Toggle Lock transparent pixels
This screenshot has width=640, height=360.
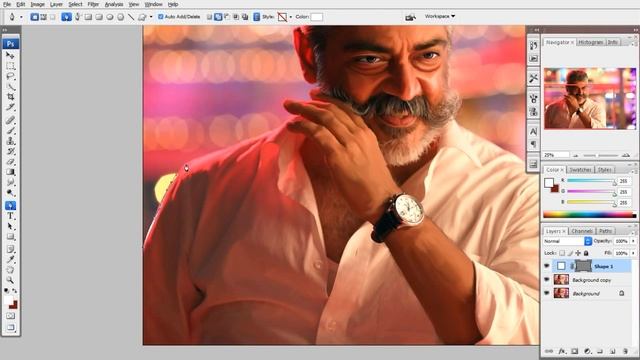tap(562, 253)
